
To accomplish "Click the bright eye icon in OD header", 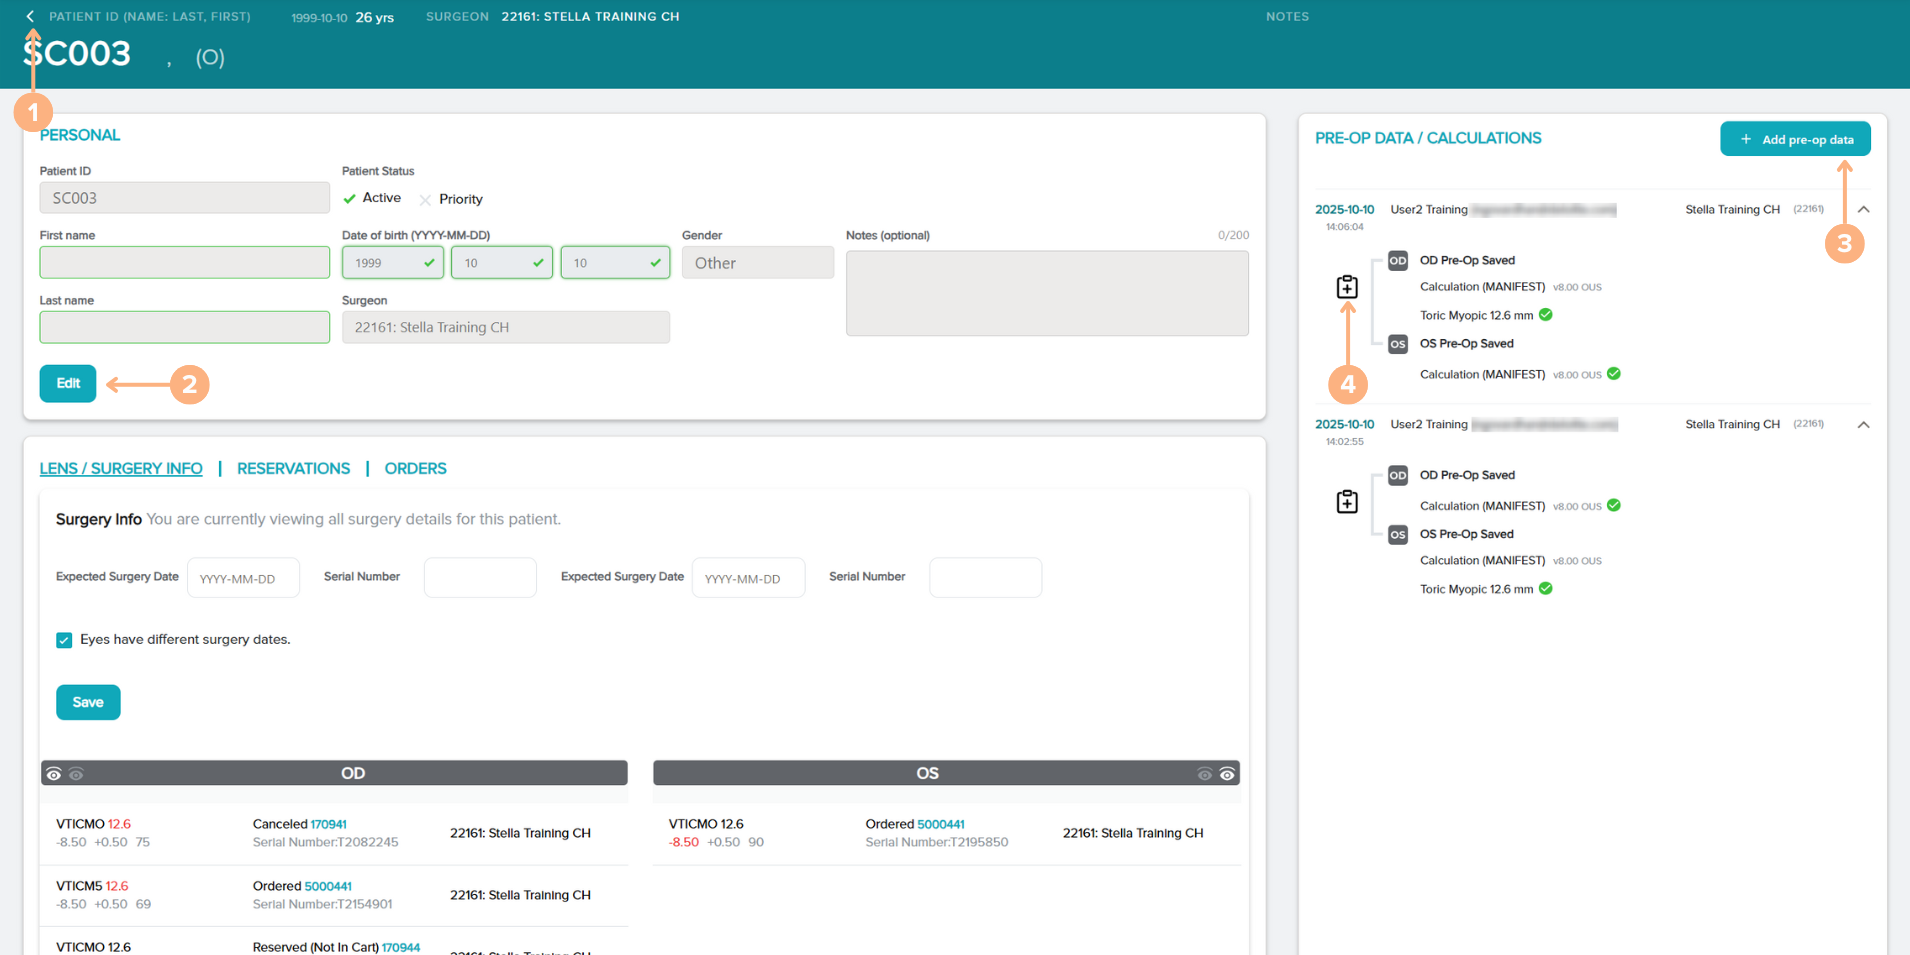I will tap(54, 774).
